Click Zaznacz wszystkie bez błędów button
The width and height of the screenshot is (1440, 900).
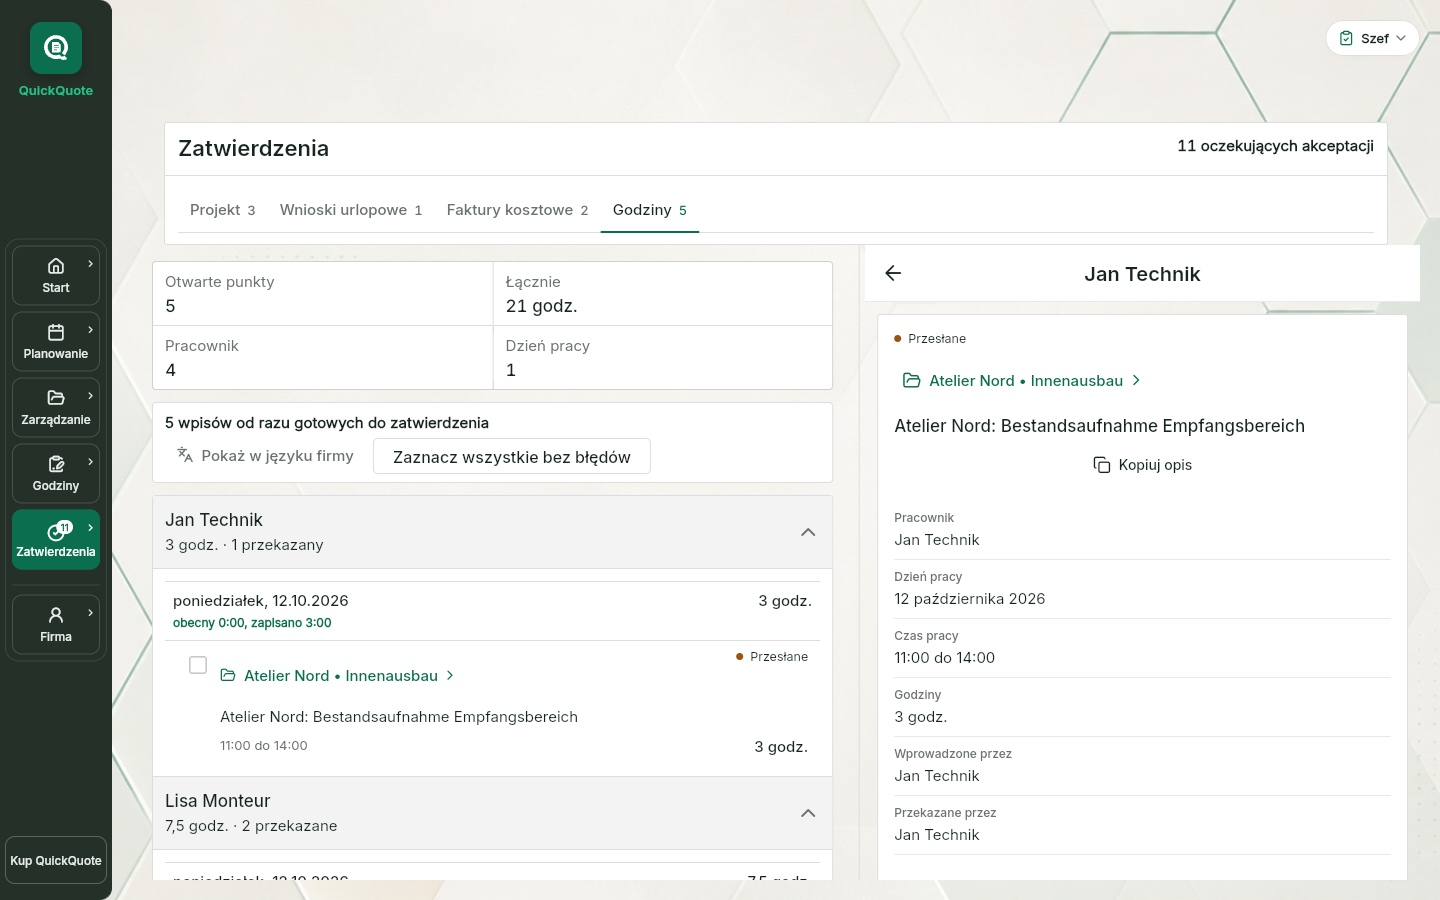512,457
